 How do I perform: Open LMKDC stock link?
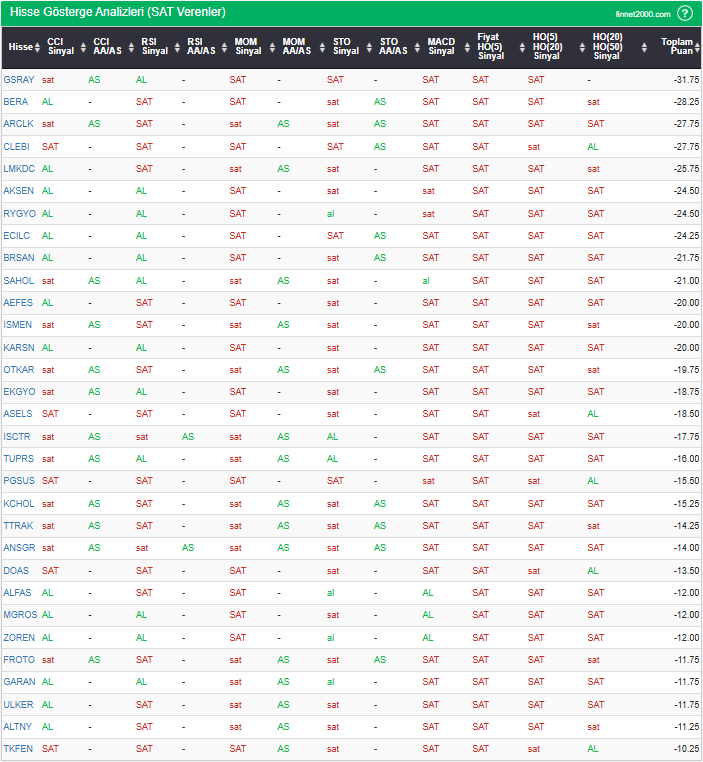pyautogui.click(x=19, y=169)
